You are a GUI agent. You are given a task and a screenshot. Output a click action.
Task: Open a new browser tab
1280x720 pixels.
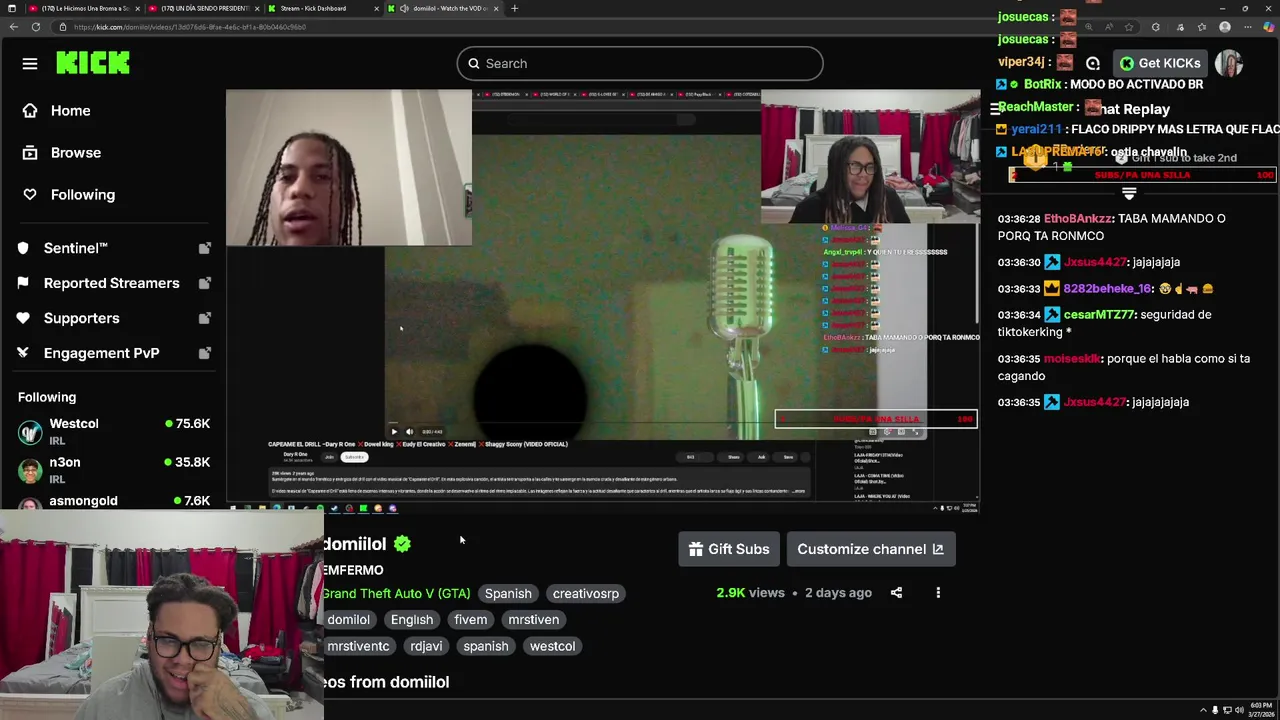click(x=514, y=8)
